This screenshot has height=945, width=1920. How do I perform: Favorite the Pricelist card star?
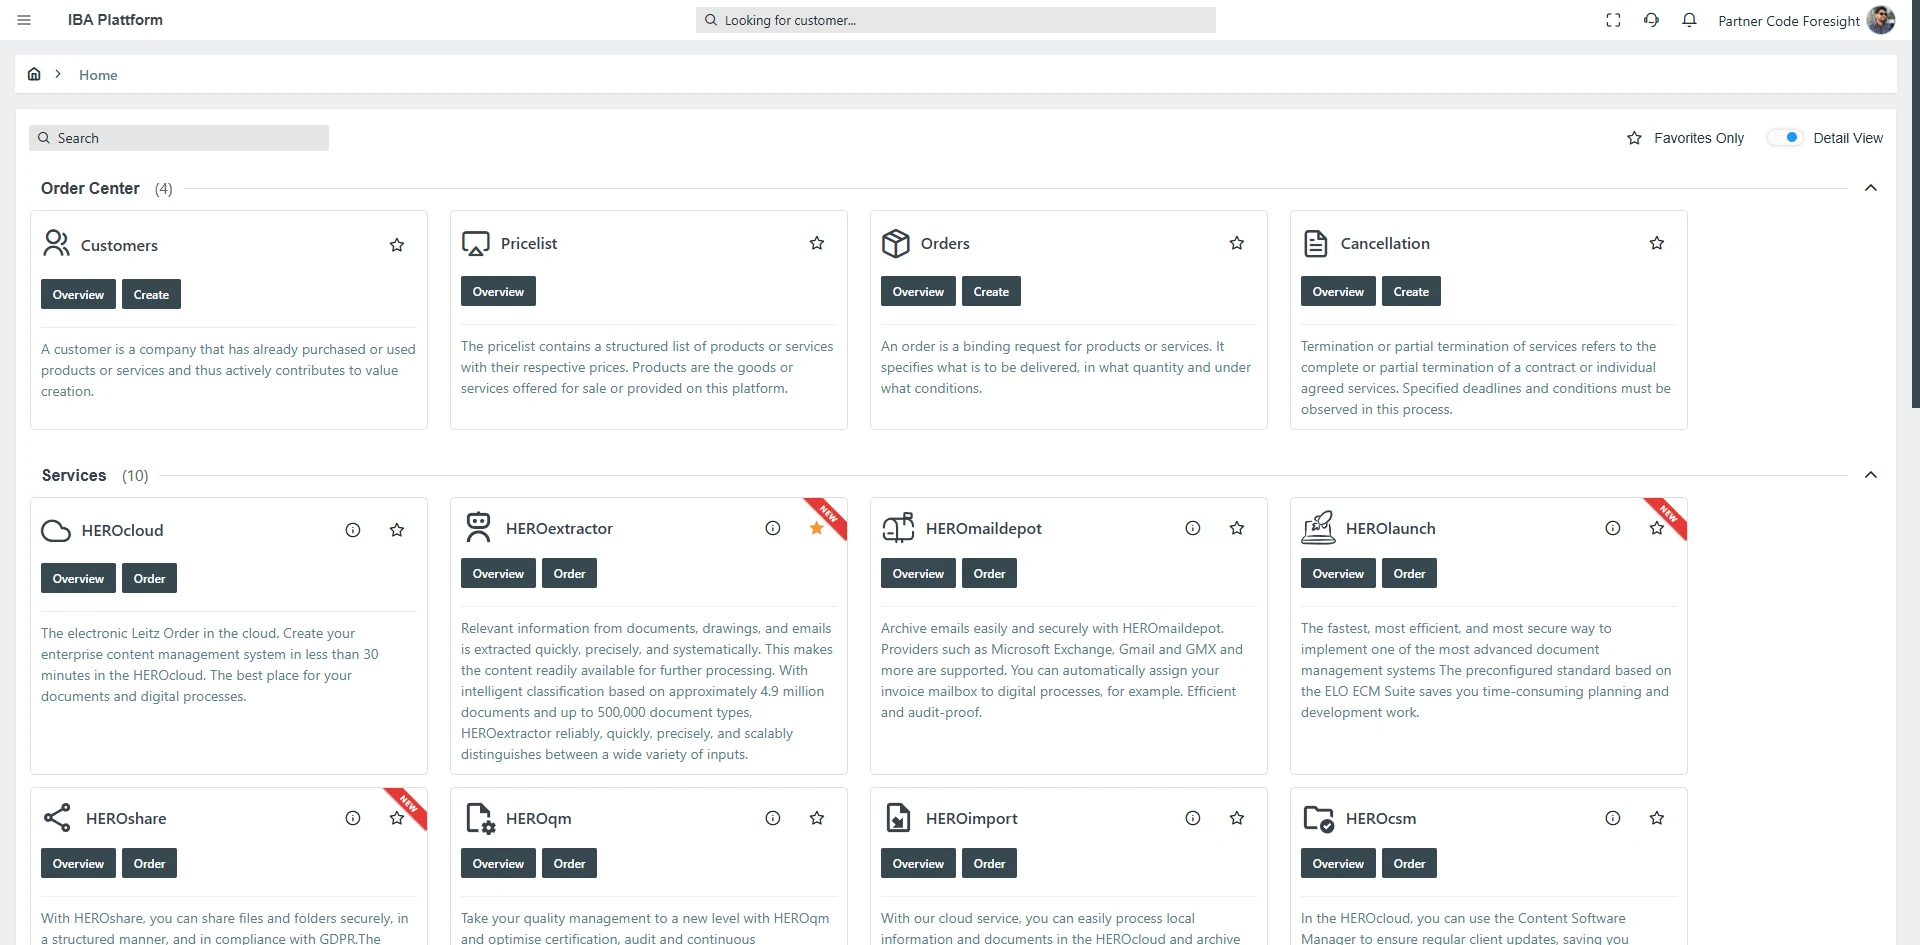coord(817,243)
